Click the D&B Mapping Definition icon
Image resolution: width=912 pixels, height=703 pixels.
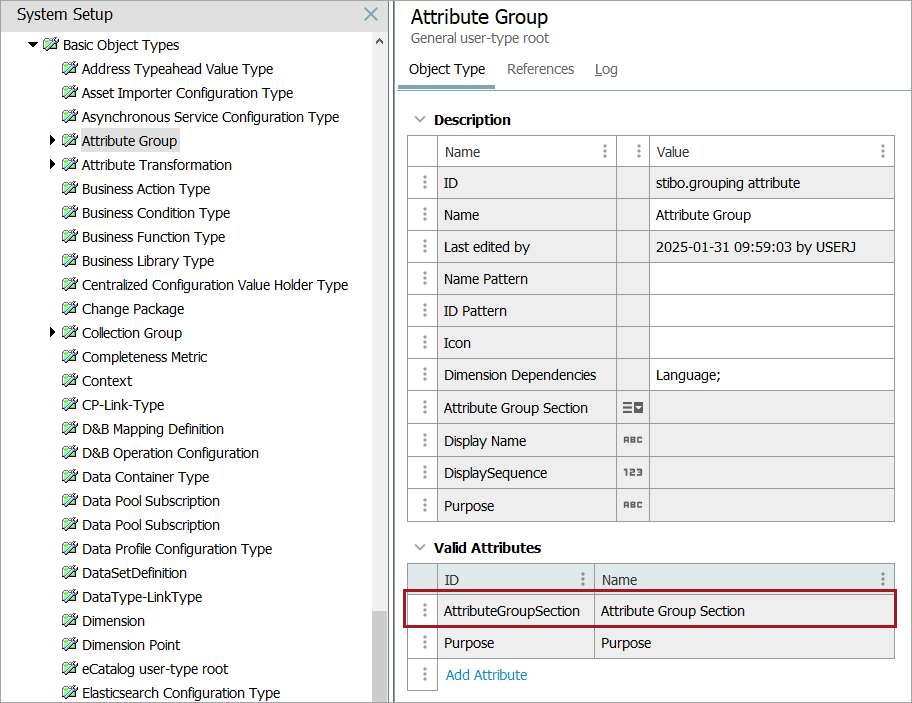[70, 428]
